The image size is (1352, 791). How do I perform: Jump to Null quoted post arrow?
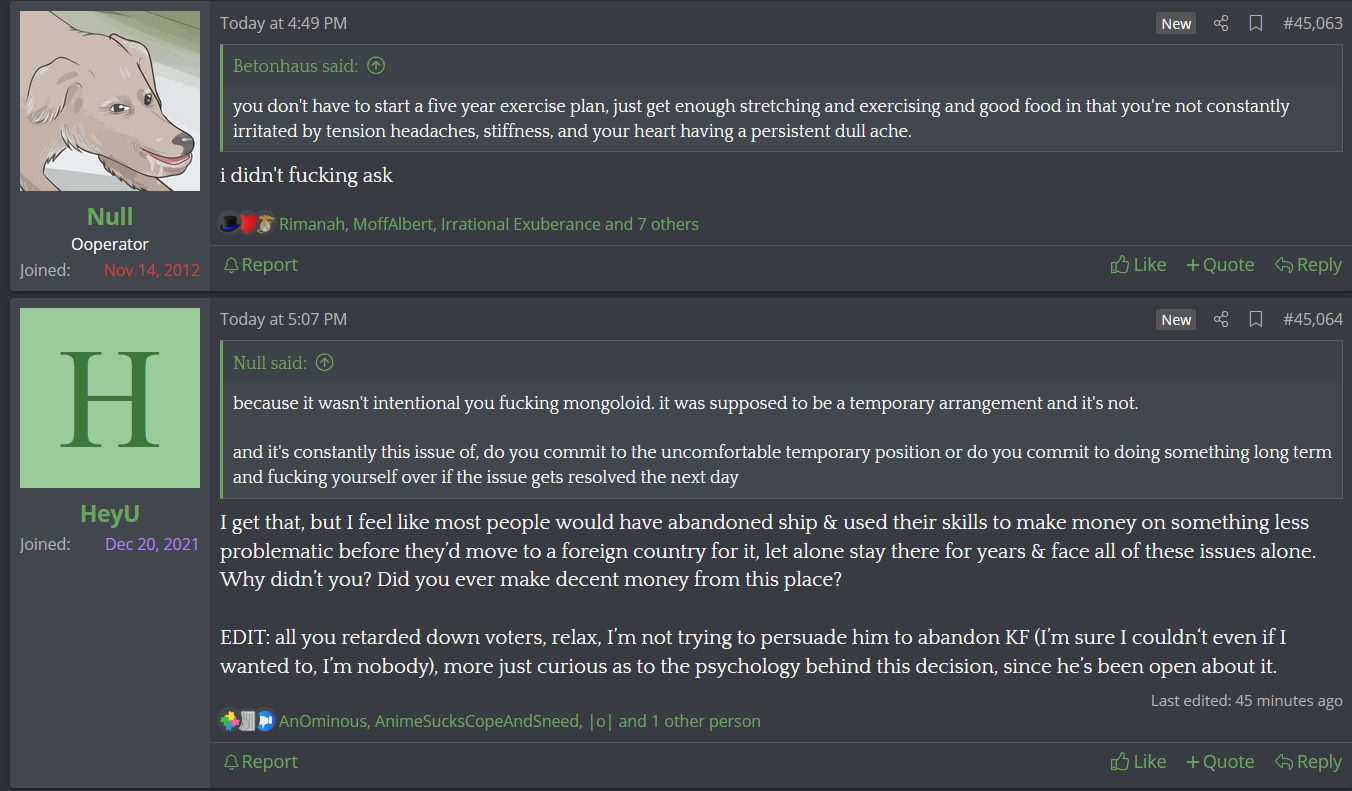324,362
